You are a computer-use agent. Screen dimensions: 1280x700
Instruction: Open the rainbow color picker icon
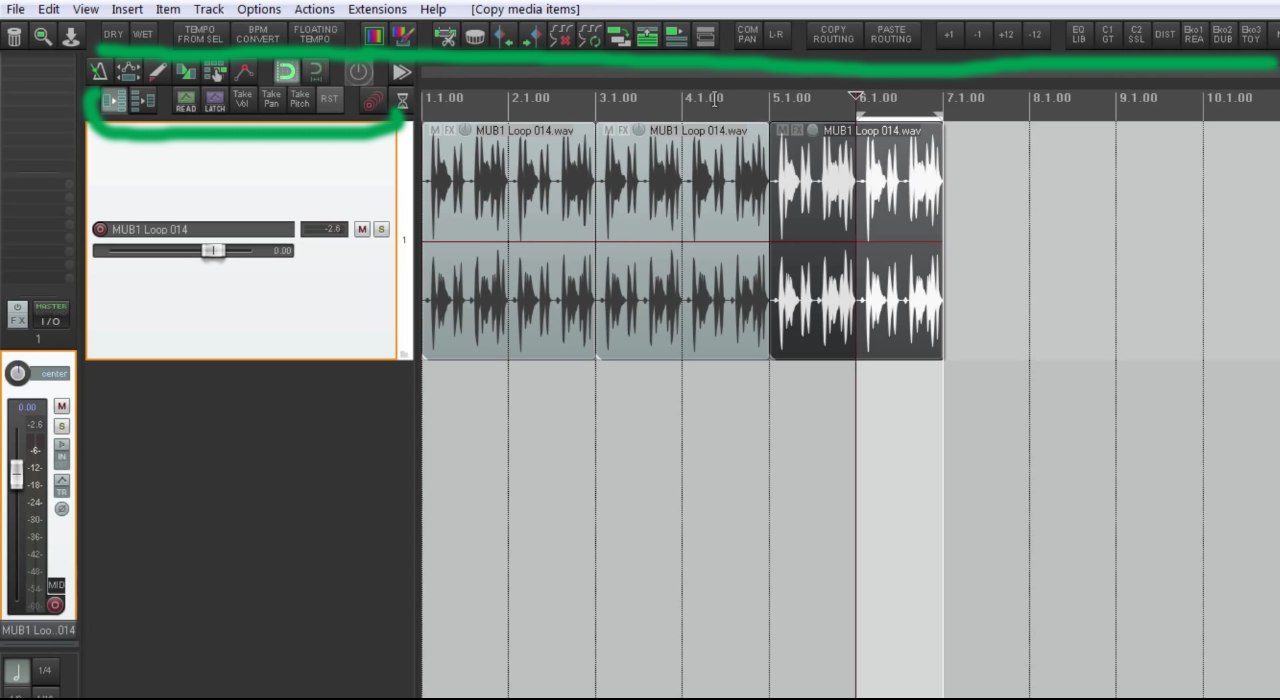(374, 36)
